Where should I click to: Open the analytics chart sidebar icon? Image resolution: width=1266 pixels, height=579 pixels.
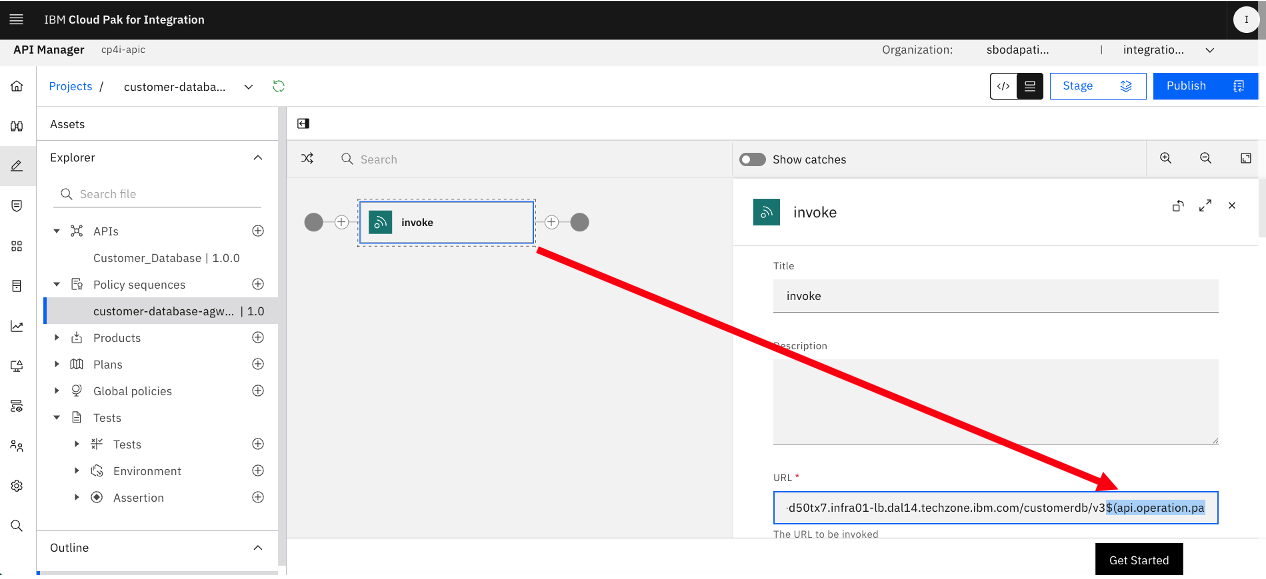click(x=16, y=326)
